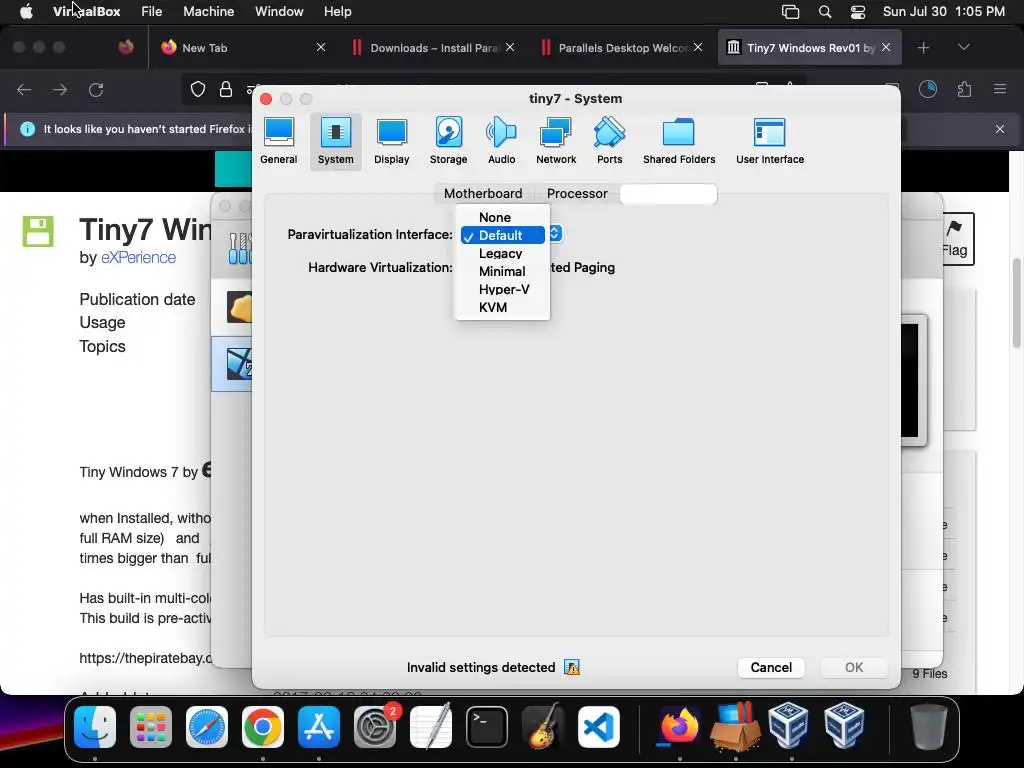Image resolution: width=1024 pixels, height=768 pixels.
Task: Select the System settings category
Action: [336, 141]
